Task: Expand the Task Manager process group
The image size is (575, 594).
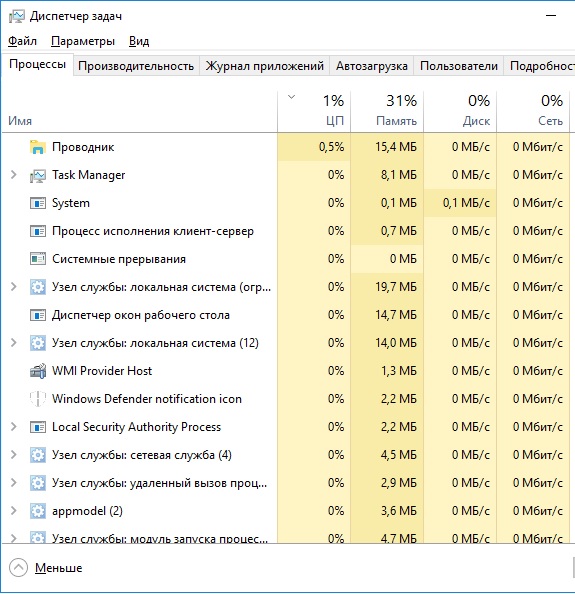Action: coord(14,175)
